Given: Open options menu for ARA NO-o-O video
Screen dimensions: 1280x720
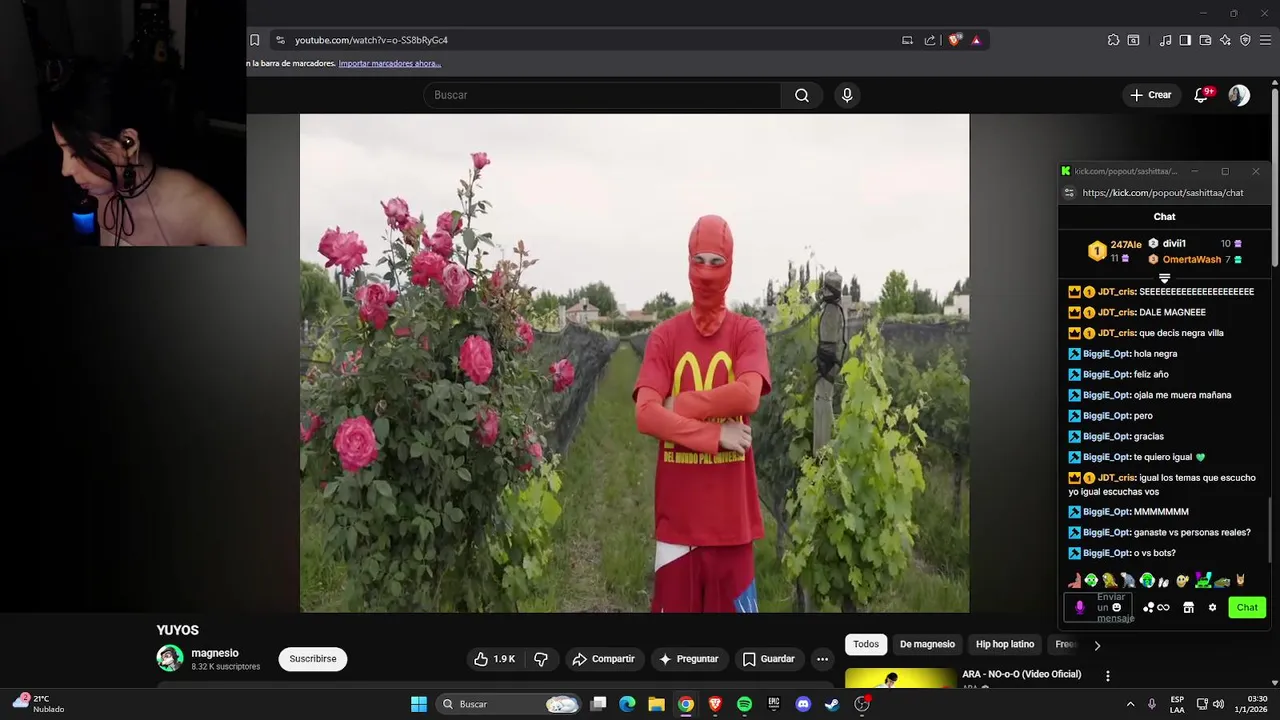Looking at the screenshot, I should 1107,676.
